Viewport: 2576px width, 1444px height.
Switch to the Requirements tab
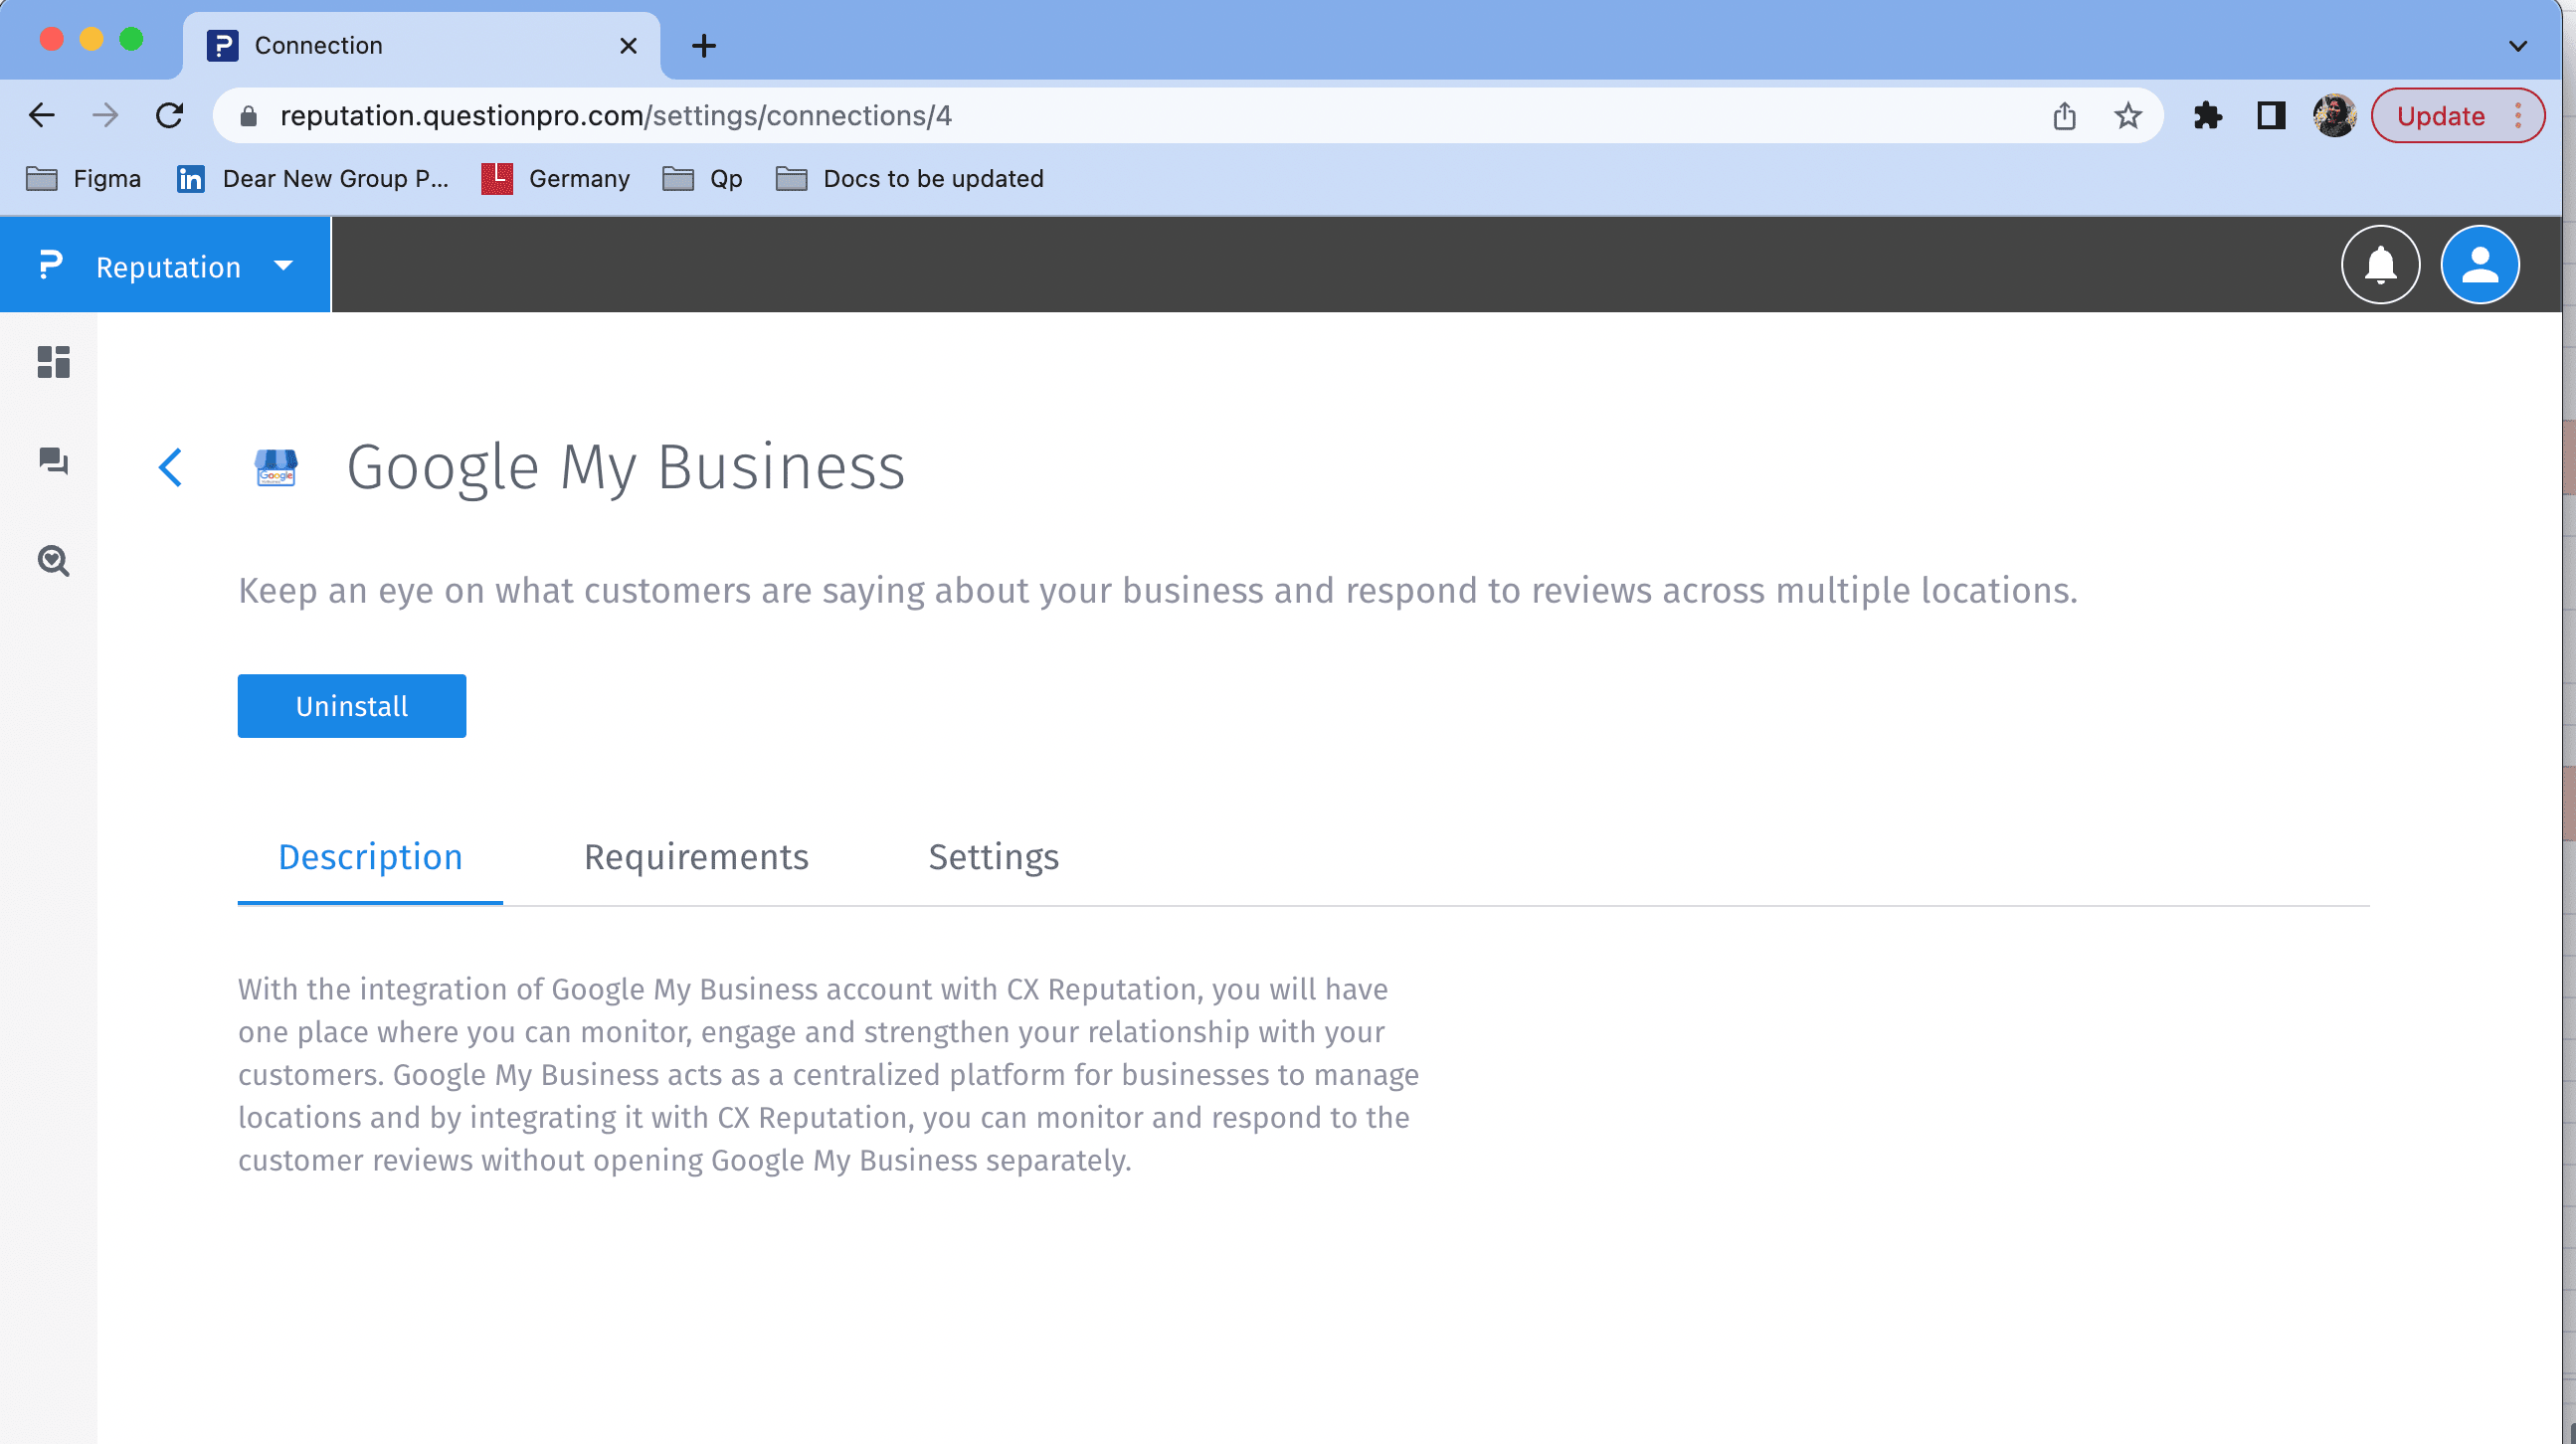695,856
